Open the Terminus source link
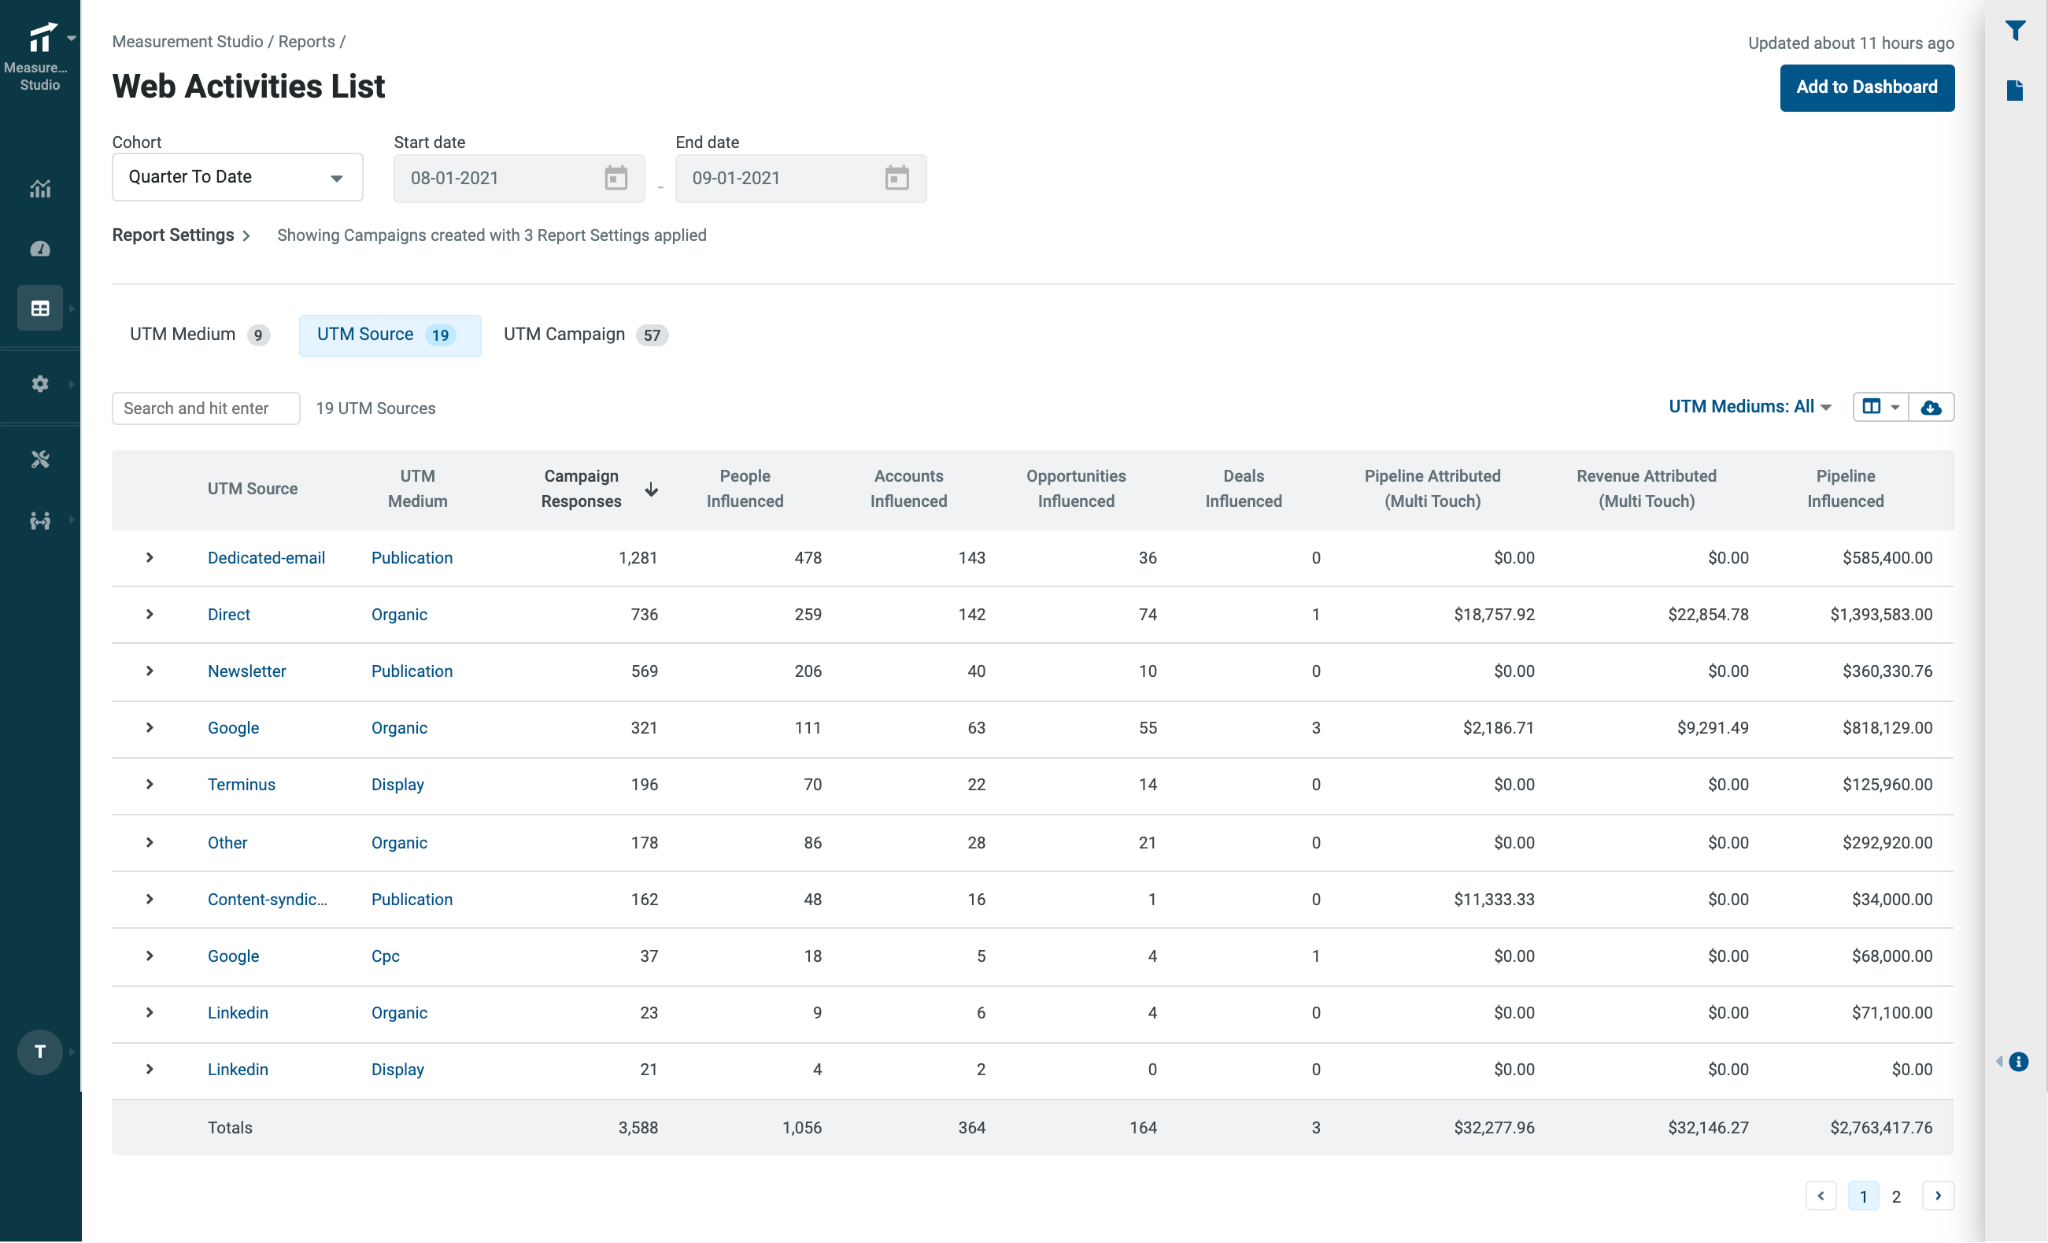Viewport: 2048px width, 1243px height. (241, 785)
